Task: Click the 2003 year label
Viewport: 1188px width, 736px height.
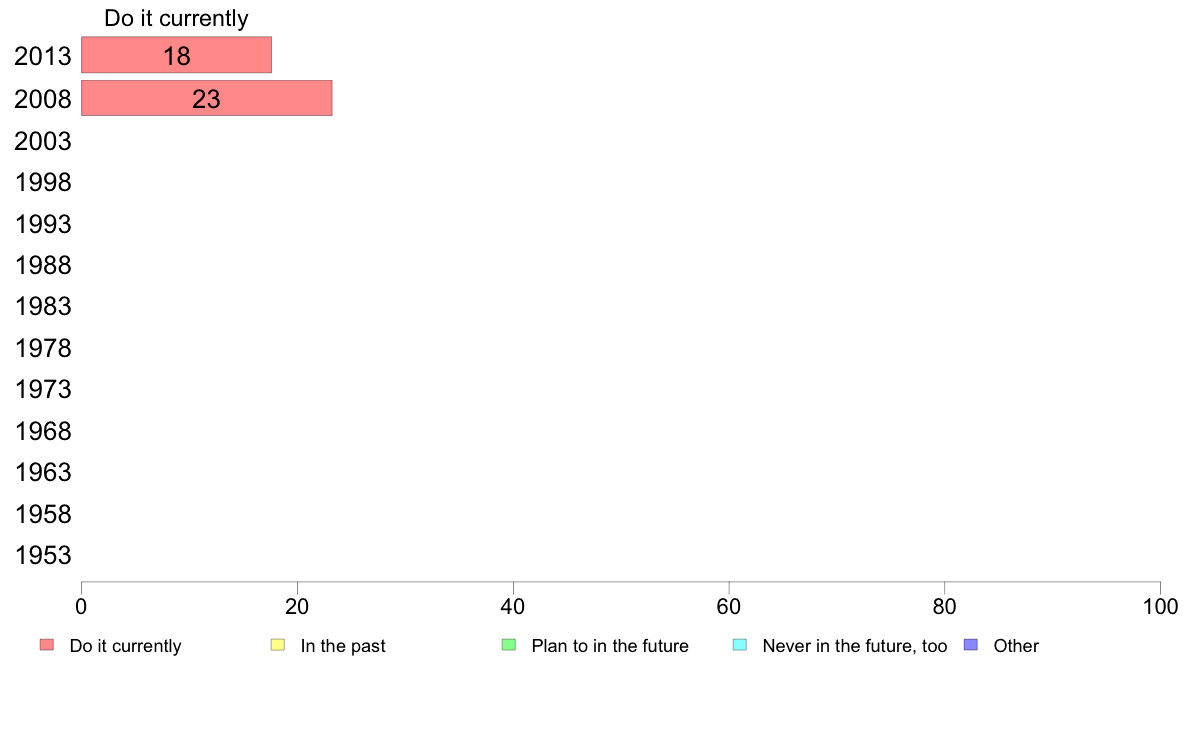Action: [x=42, y=141]
